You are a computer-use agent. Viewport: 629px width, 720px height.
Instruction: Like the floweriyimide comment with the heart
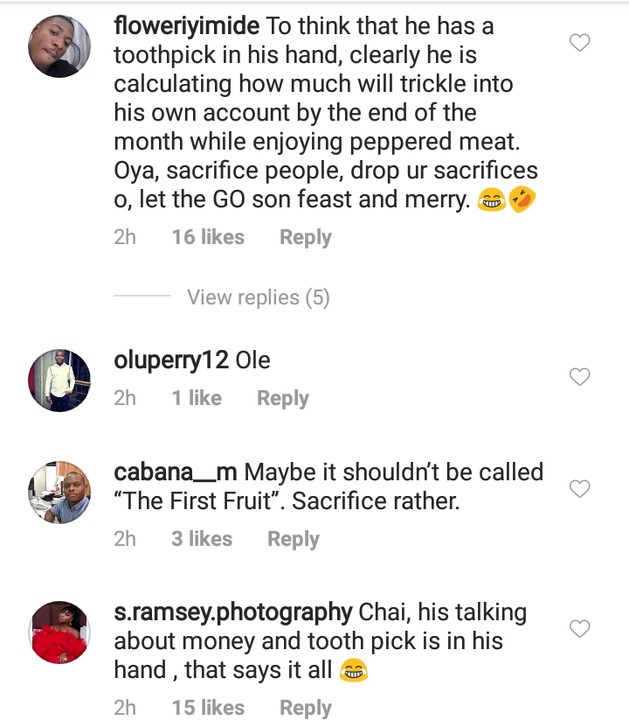(x=580, y=42)
